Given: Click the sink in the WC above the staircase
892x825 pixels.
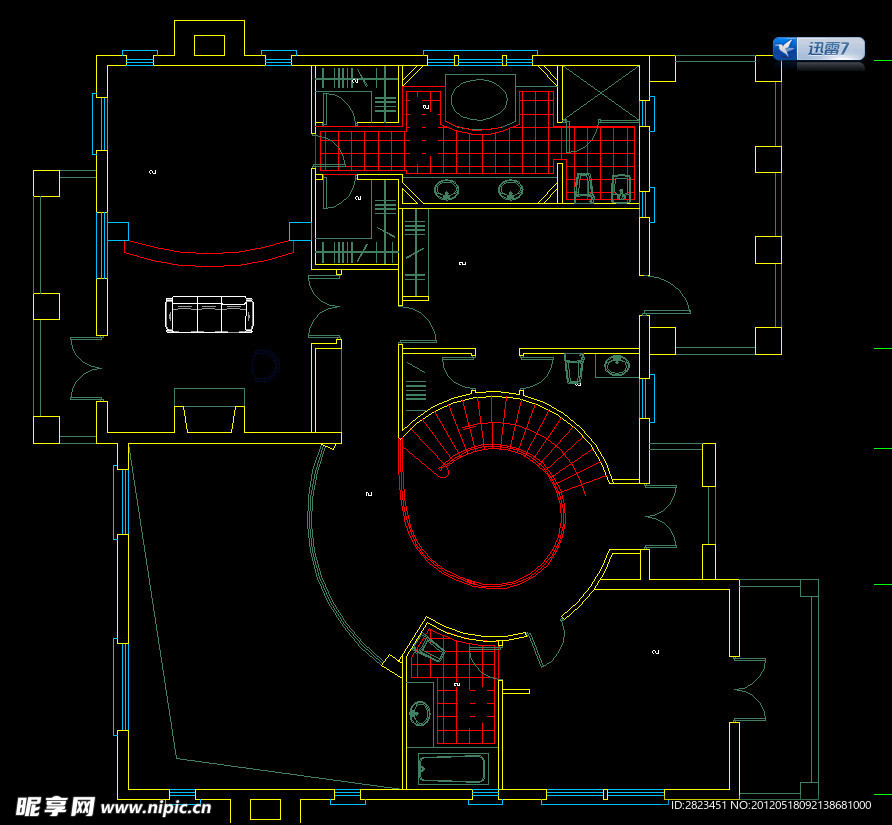Looking at the screenshot, I should click(x=617, y=365).
